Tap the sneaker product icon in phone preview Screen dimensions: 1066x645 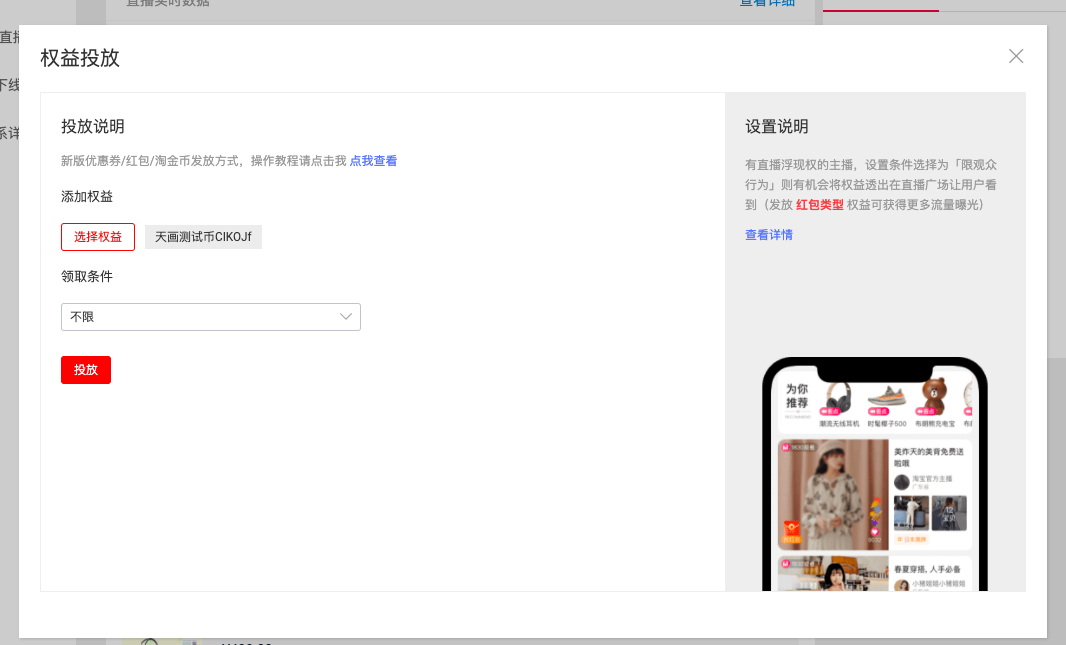[886, 397]
